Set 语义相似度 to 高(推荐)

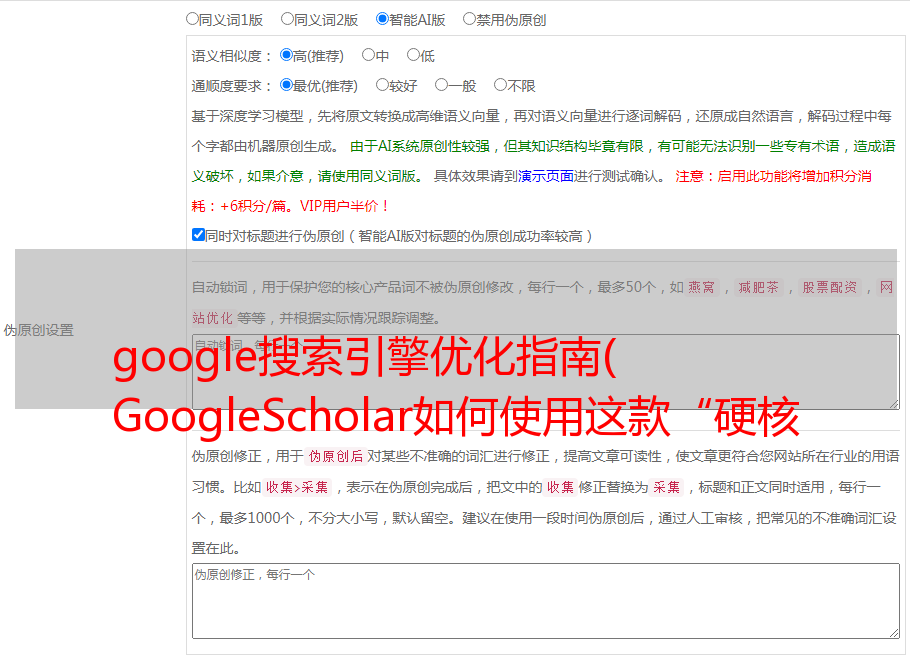(286, 55)
